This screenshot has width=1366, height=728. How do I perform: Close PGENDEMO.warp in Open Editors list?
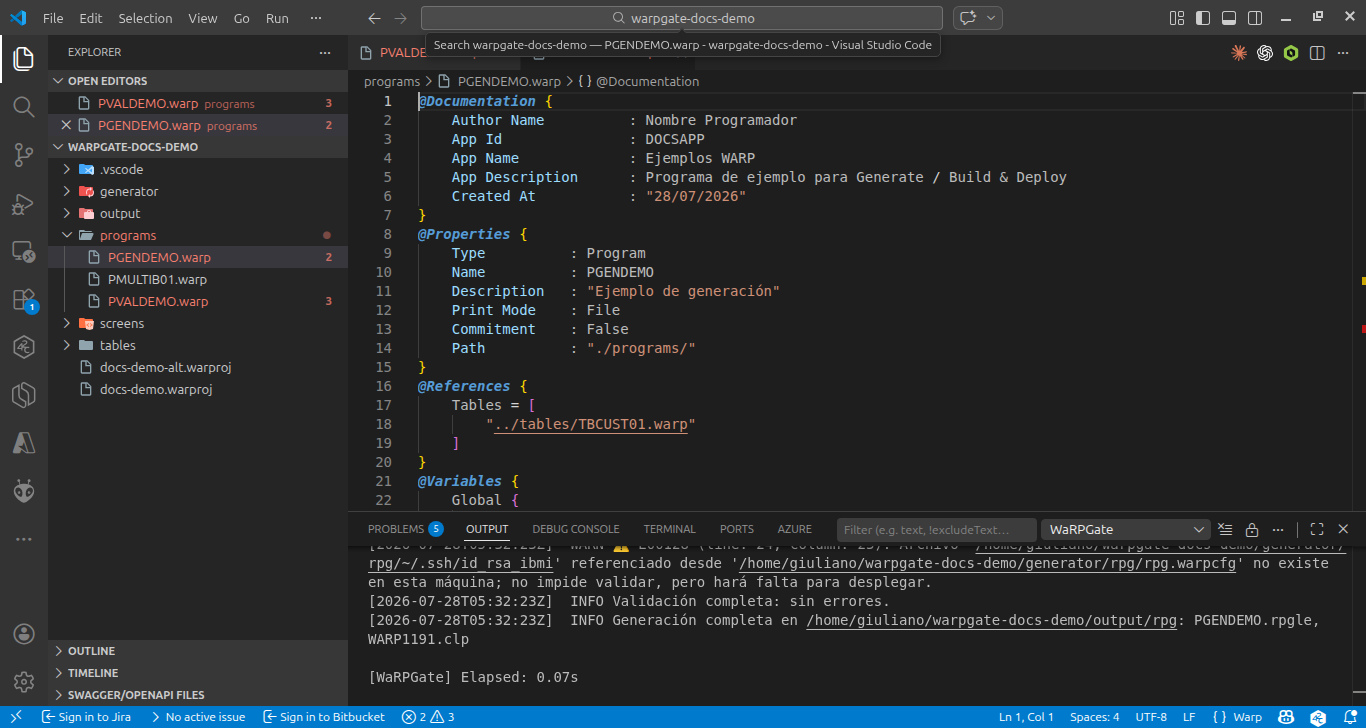[x=66, y=125]
